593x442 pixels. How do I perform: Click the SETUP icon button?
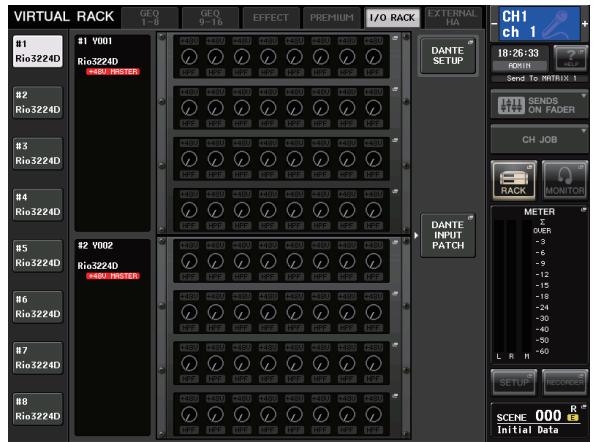pyautogui.click(x=514, y=383)
